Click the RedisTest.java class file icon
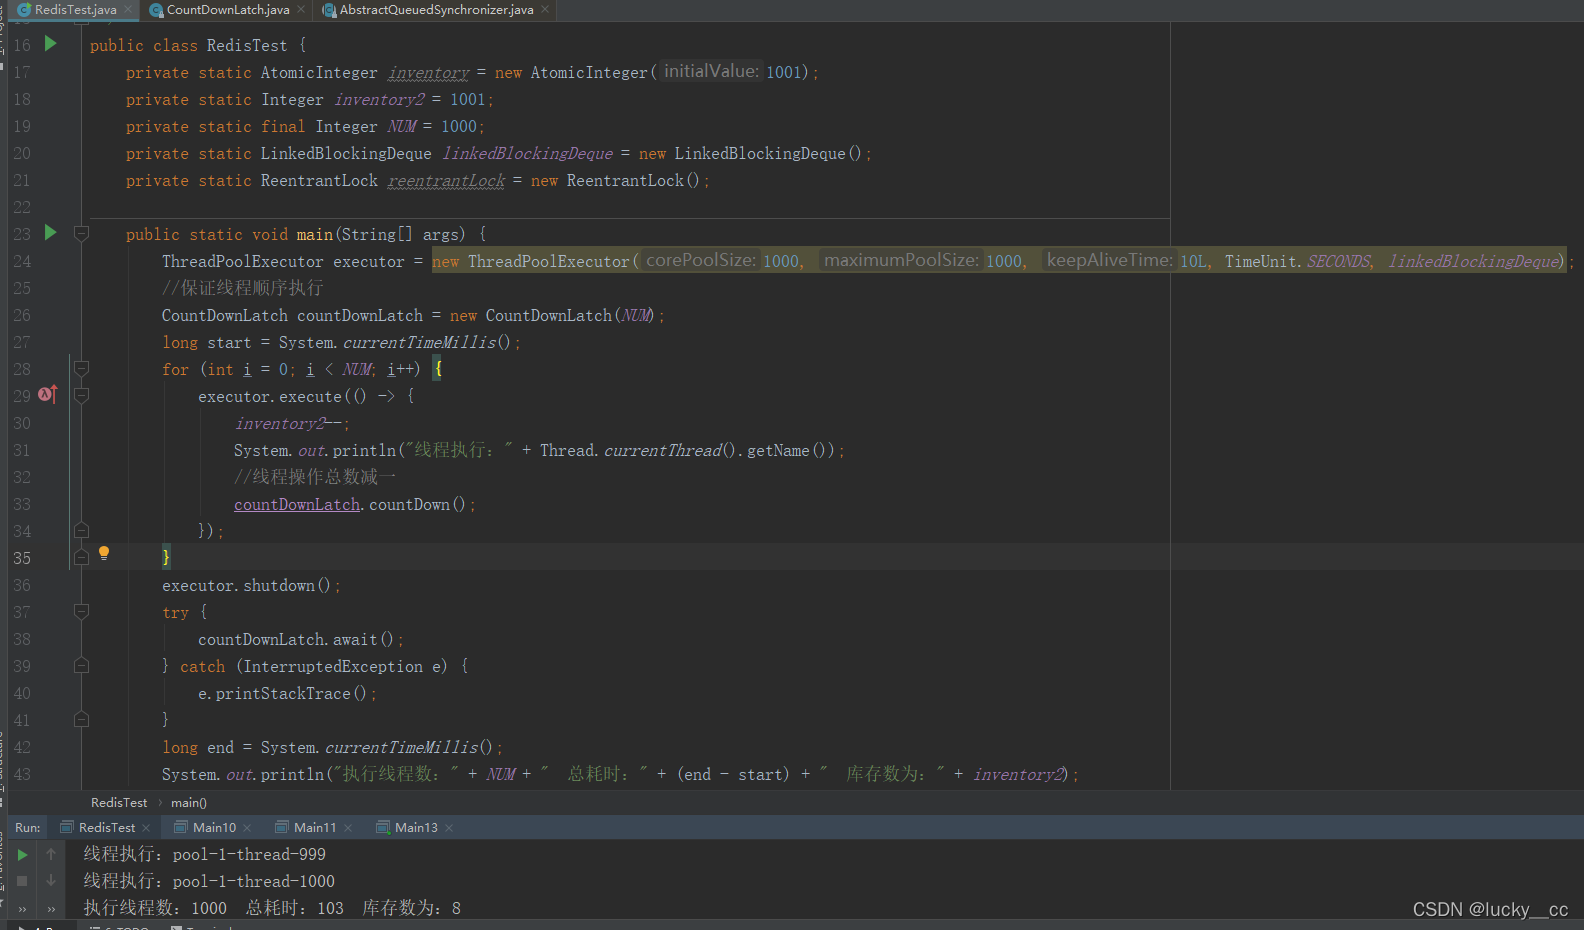The width and height of the screenshot is (1584, 930). (24, 10)
